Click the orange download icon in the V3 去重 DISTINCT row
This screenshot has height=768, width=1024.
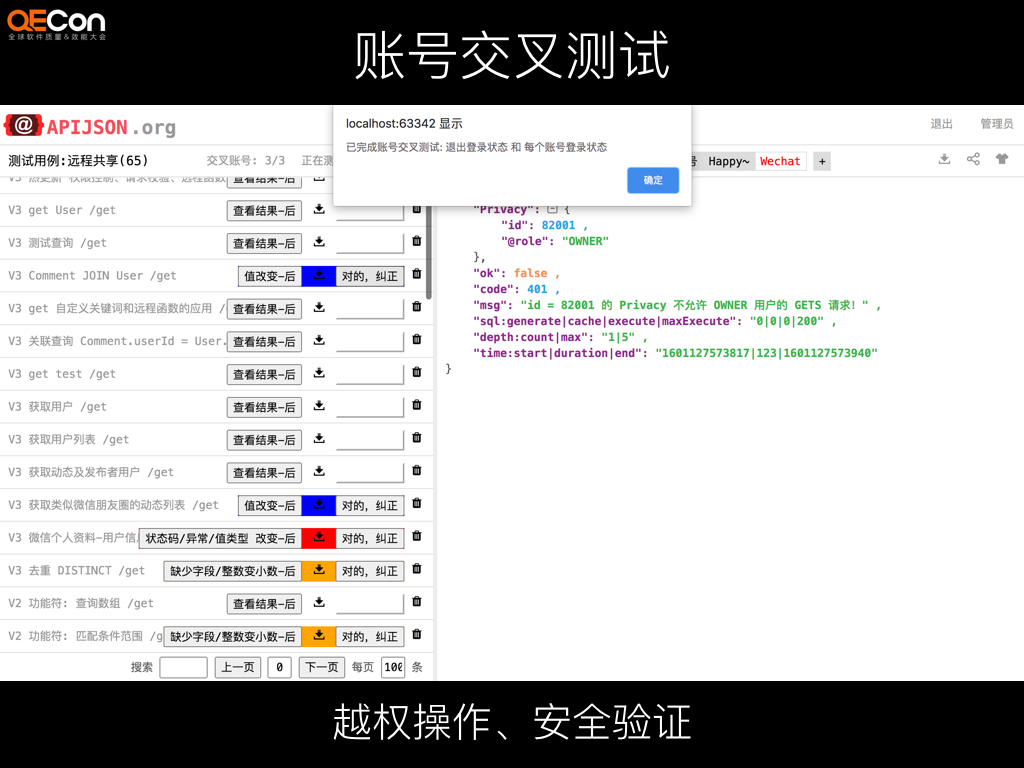click(319, 570)
